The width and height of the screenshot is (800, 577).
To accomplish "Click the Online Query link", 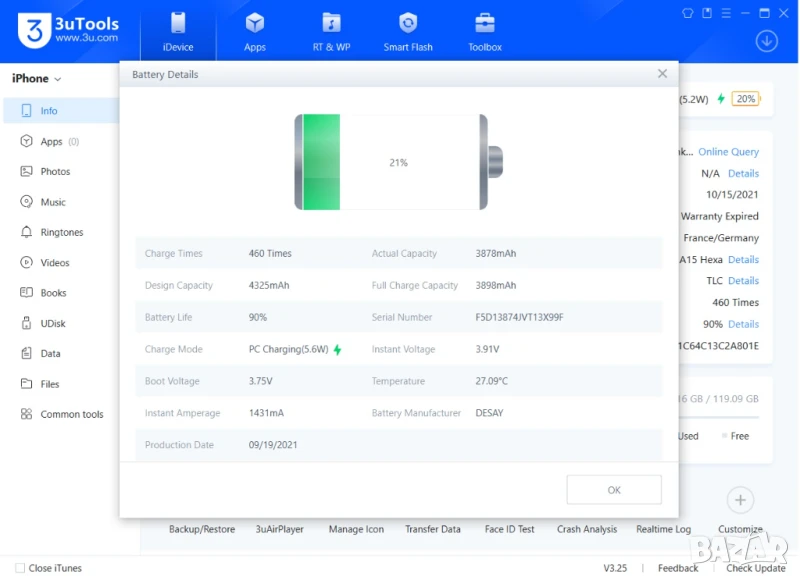I will (728, 152).
